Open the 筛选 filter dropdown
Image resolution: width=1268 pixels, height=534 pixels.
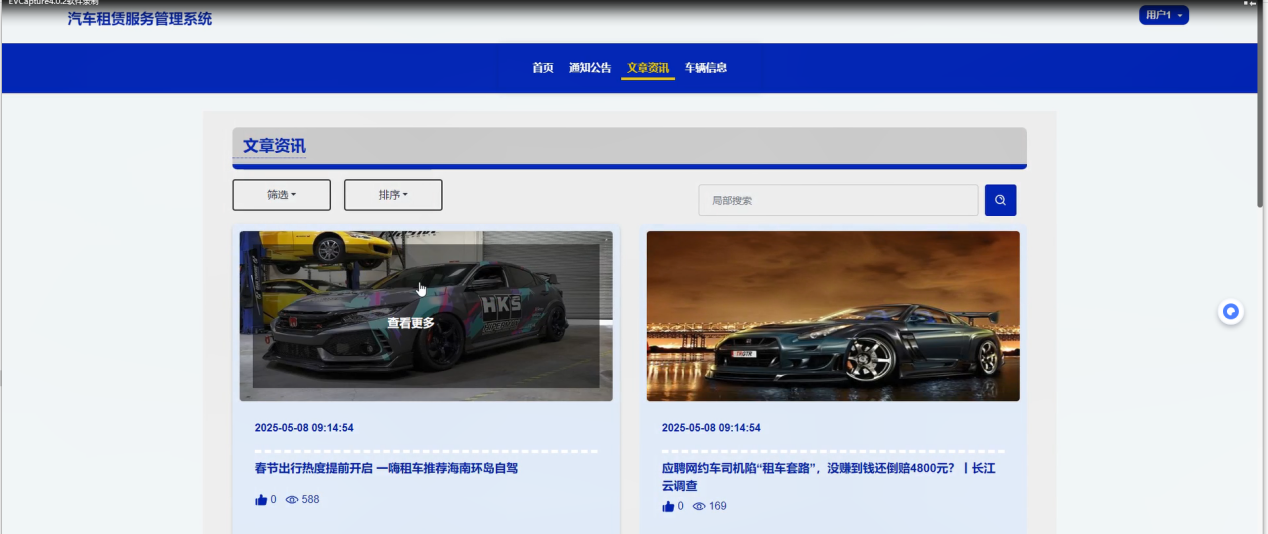click(281, 195)
